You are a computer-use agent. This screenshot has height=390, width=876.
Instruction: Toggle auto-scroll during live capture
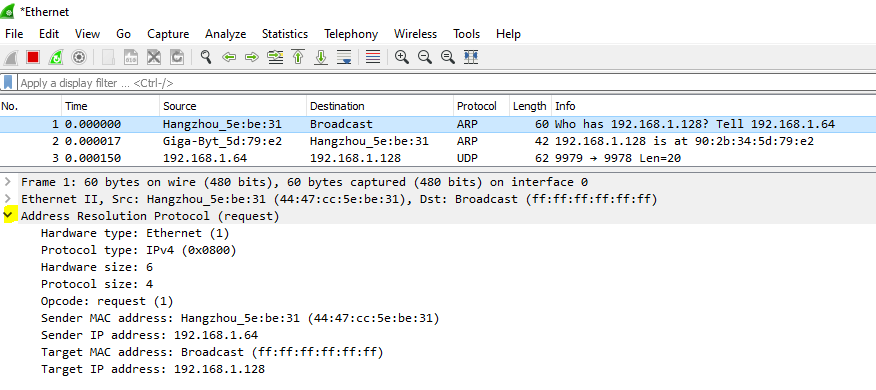pyautogui.click(x=345, y=57)
